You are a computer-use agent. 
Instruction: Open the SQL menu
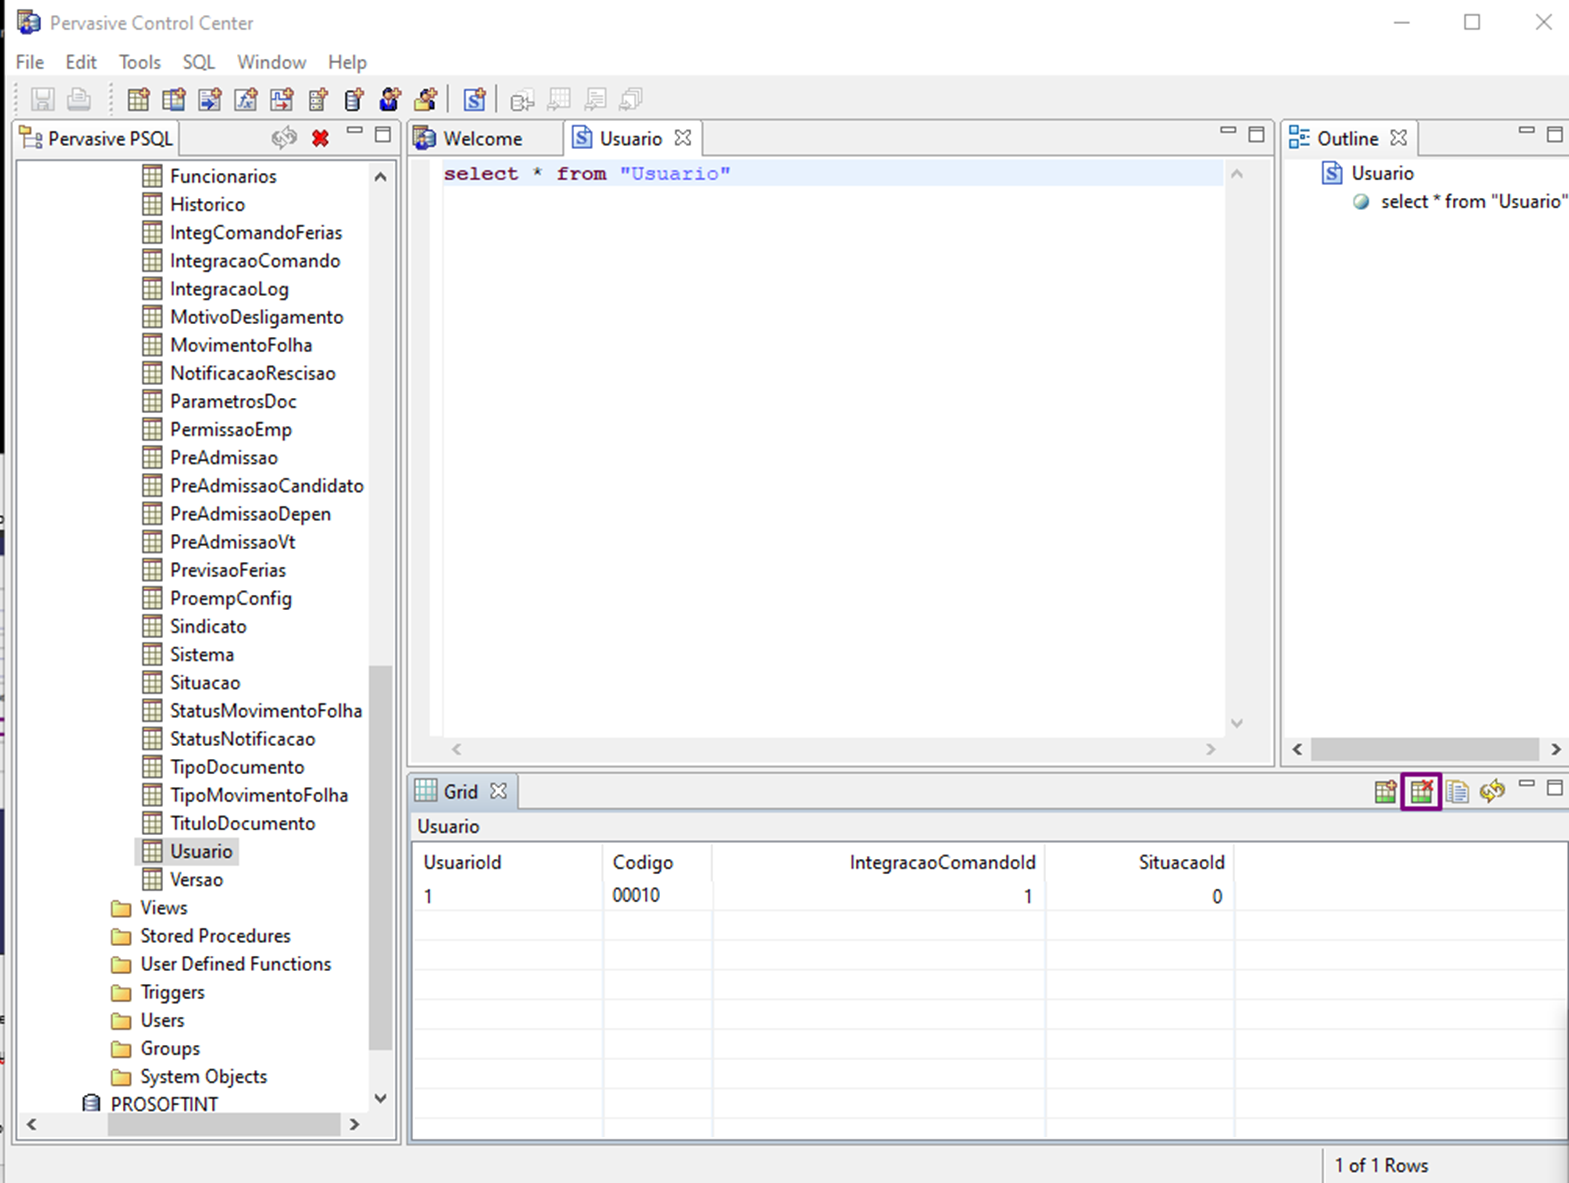pos(198,62)
